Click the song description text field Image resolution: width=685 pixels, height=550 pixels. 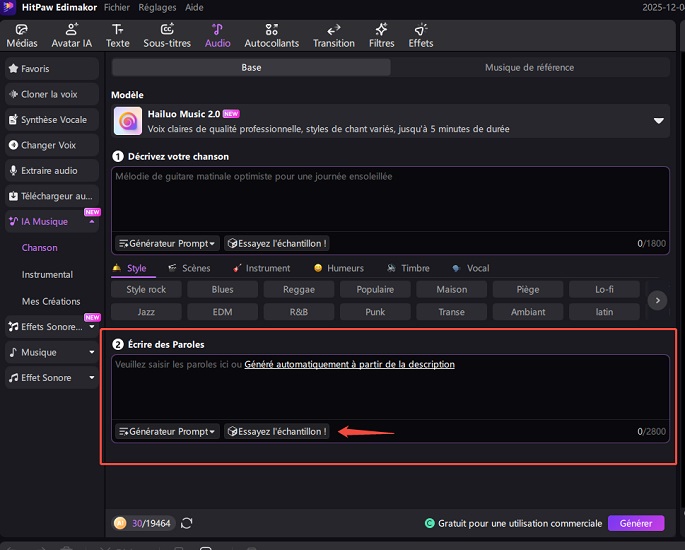click(x=390, y=200)
